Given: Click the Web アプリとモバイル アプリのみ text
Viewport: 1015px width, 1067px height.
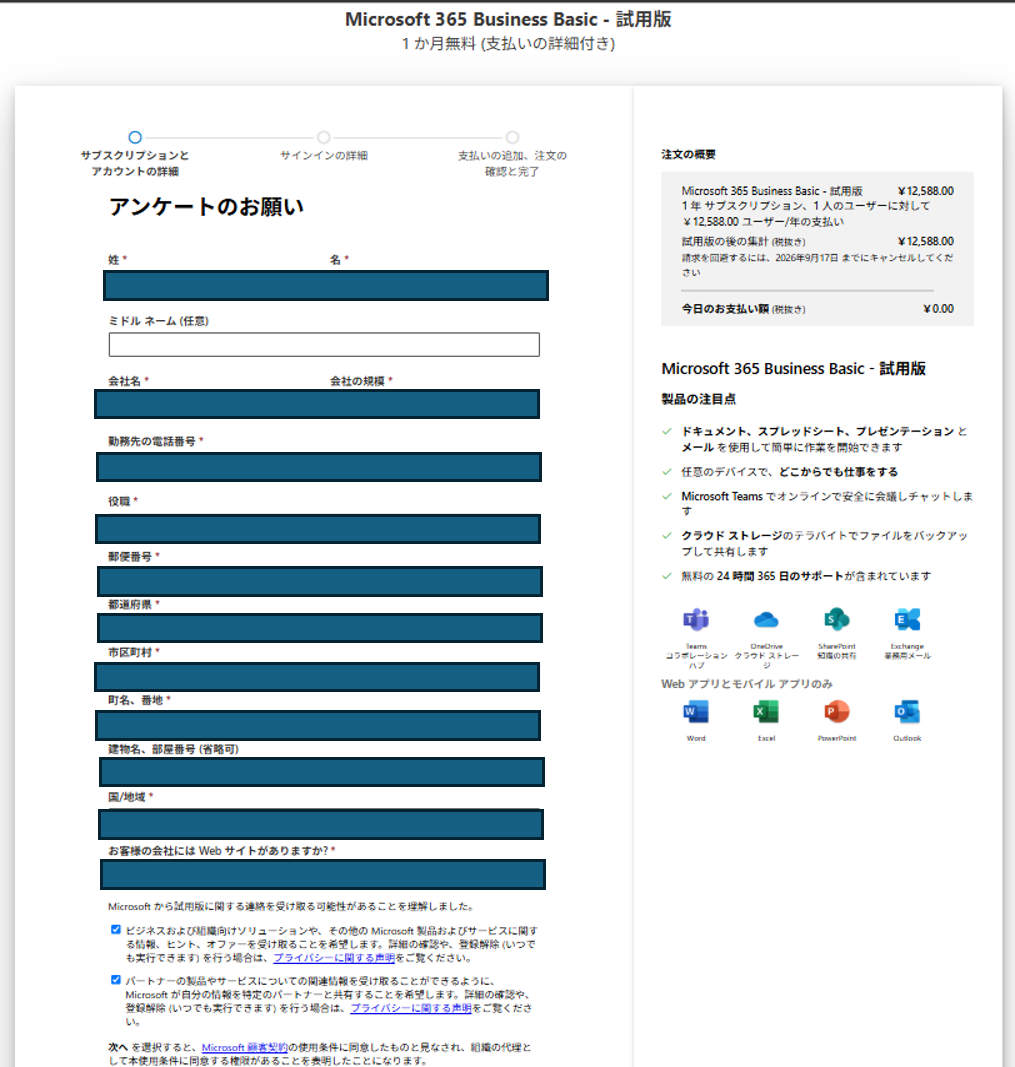Looking at the screenshot, I should (x=746, y=684).
